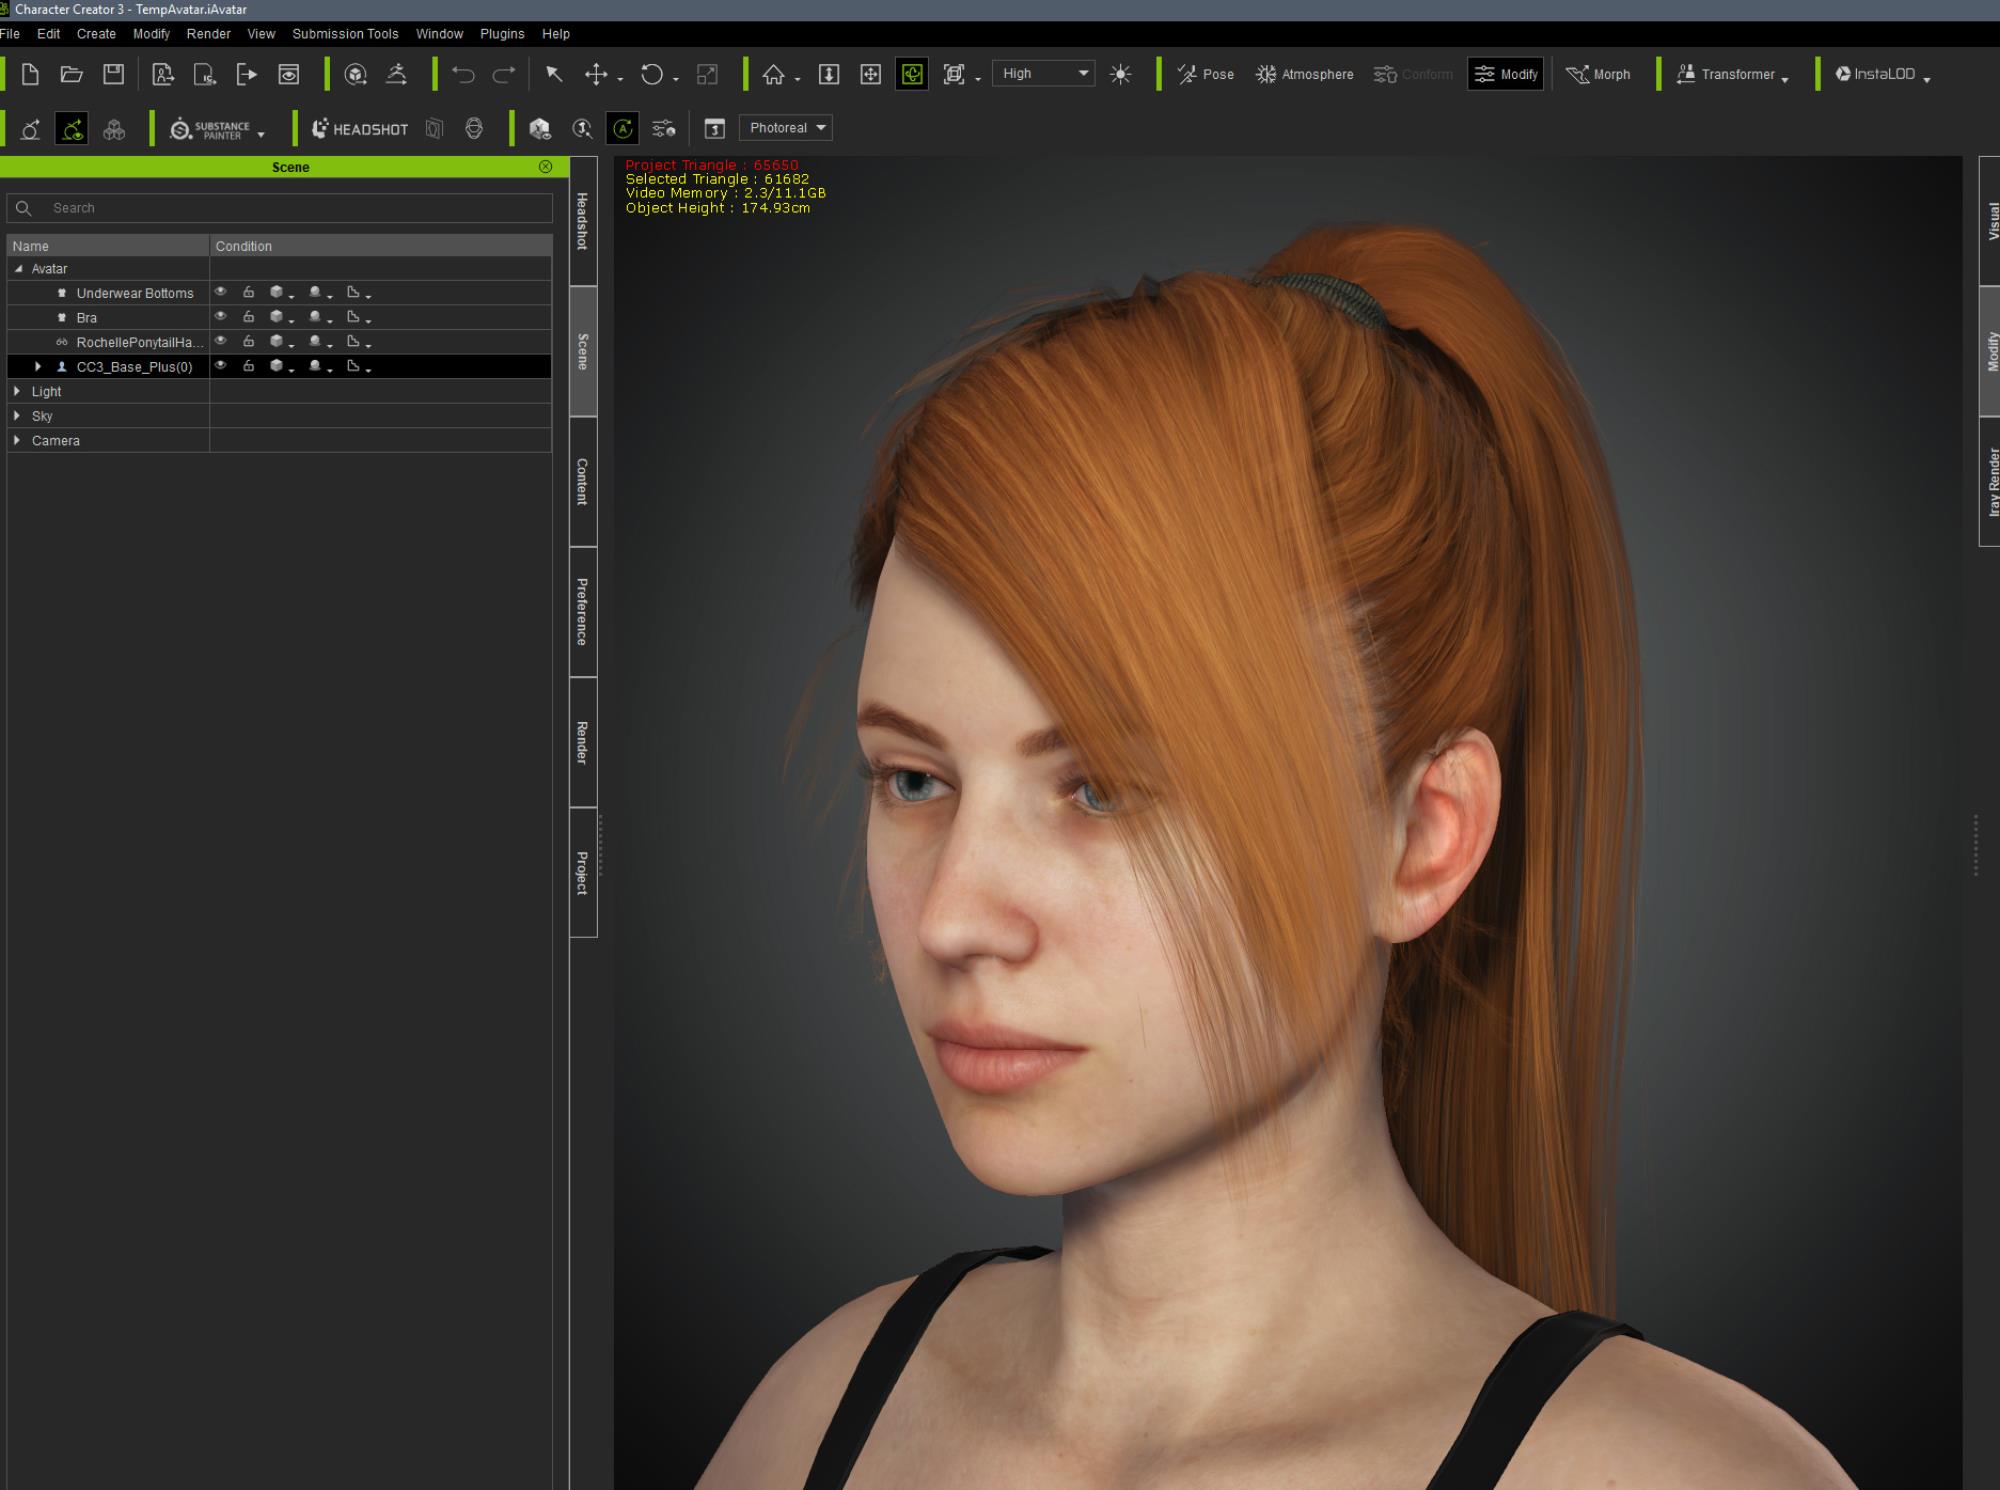Viewport: 2000px width, 1490px height.
Task: Open the Plugins menu
Action: pyautogui.click(x=502, y=33)
